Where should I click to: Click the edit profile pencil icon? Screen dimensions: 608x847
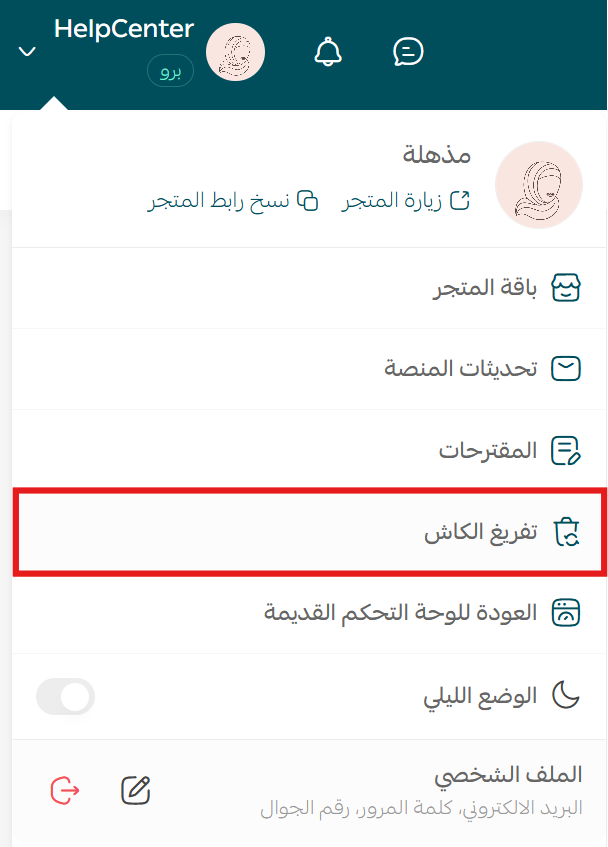(136, 790)
